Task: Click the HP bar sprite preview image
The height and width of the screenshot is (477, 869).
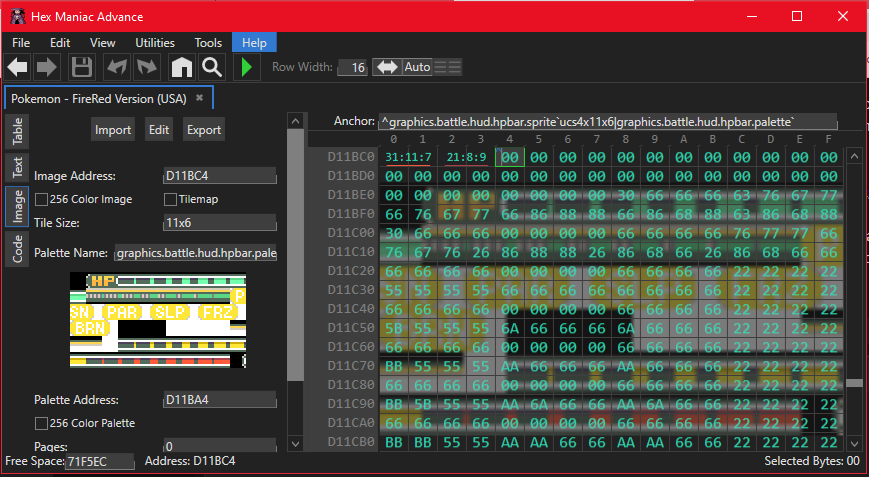Action: click(156, 321)
